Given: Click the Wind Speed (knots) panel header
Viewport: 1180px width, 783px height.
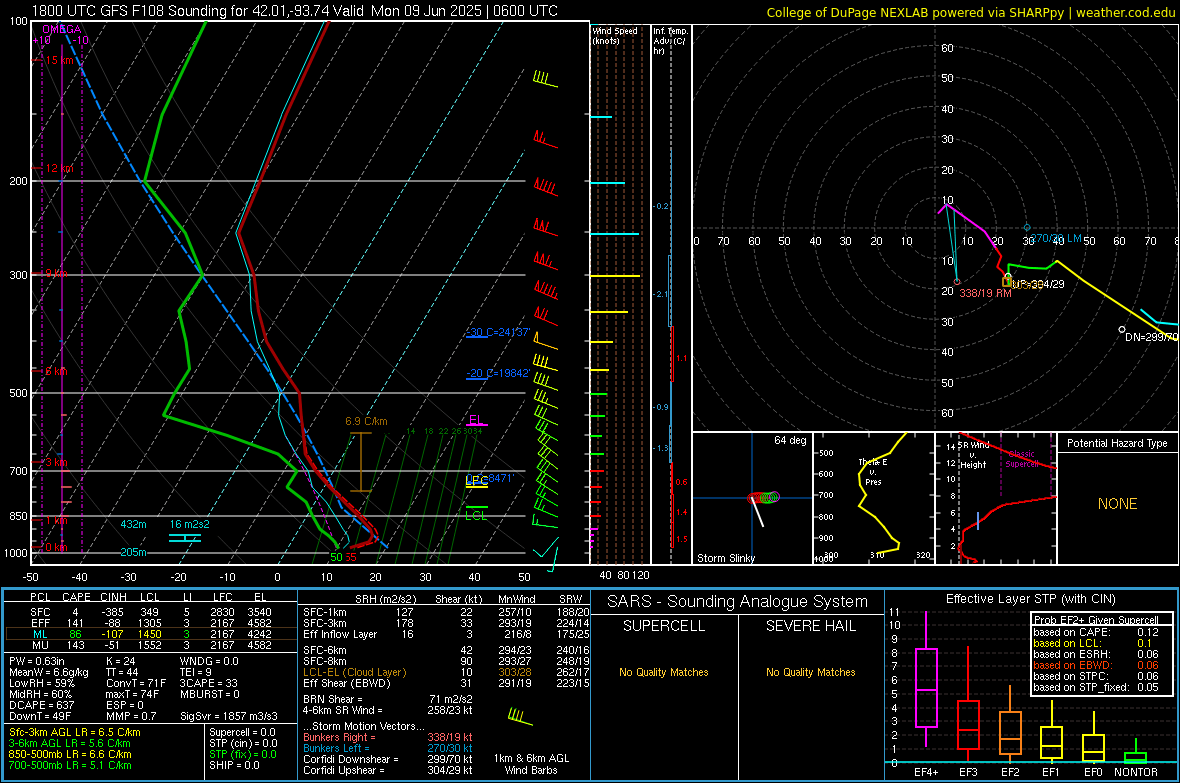Looking at the screenshot, I should [615, 35].
